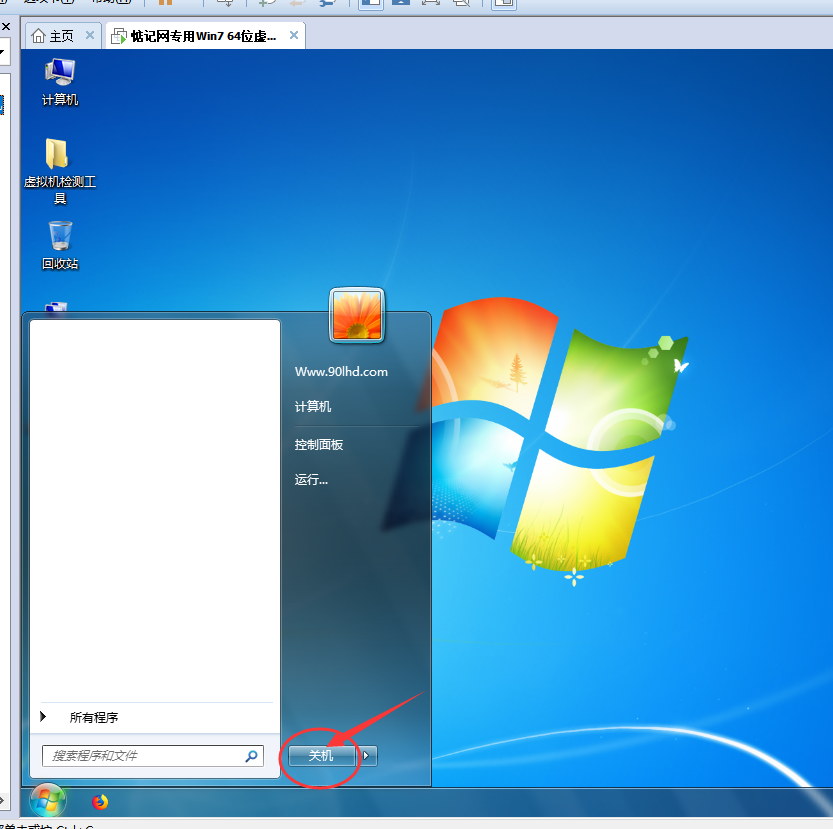The width and height of the screenshot is (833, 829).
Task: Open 计算机 from the Start menu
Action: [313, 407]
